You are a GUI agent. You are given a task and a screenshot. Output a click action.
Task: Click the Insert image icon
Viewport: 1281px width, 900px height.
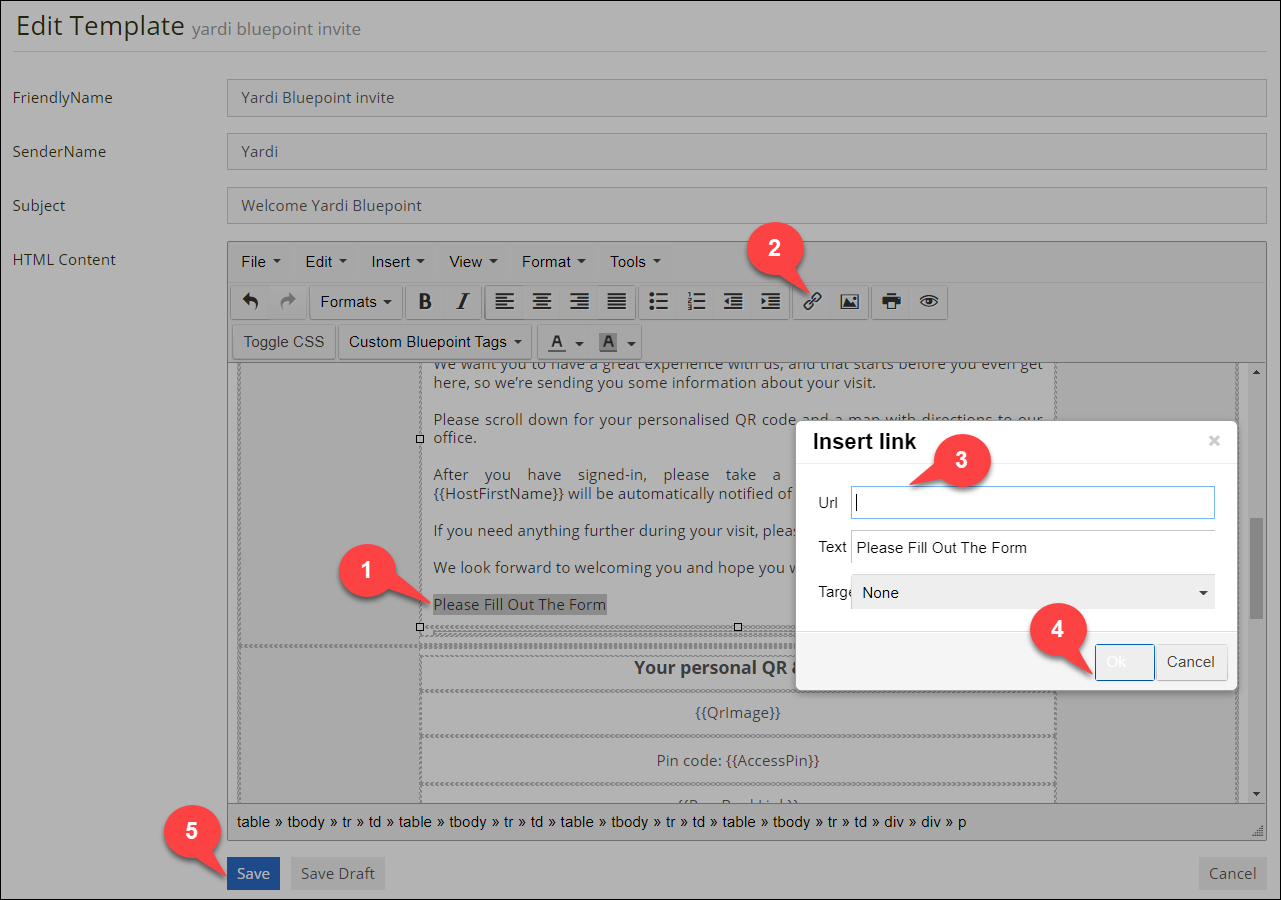point(849,301)
